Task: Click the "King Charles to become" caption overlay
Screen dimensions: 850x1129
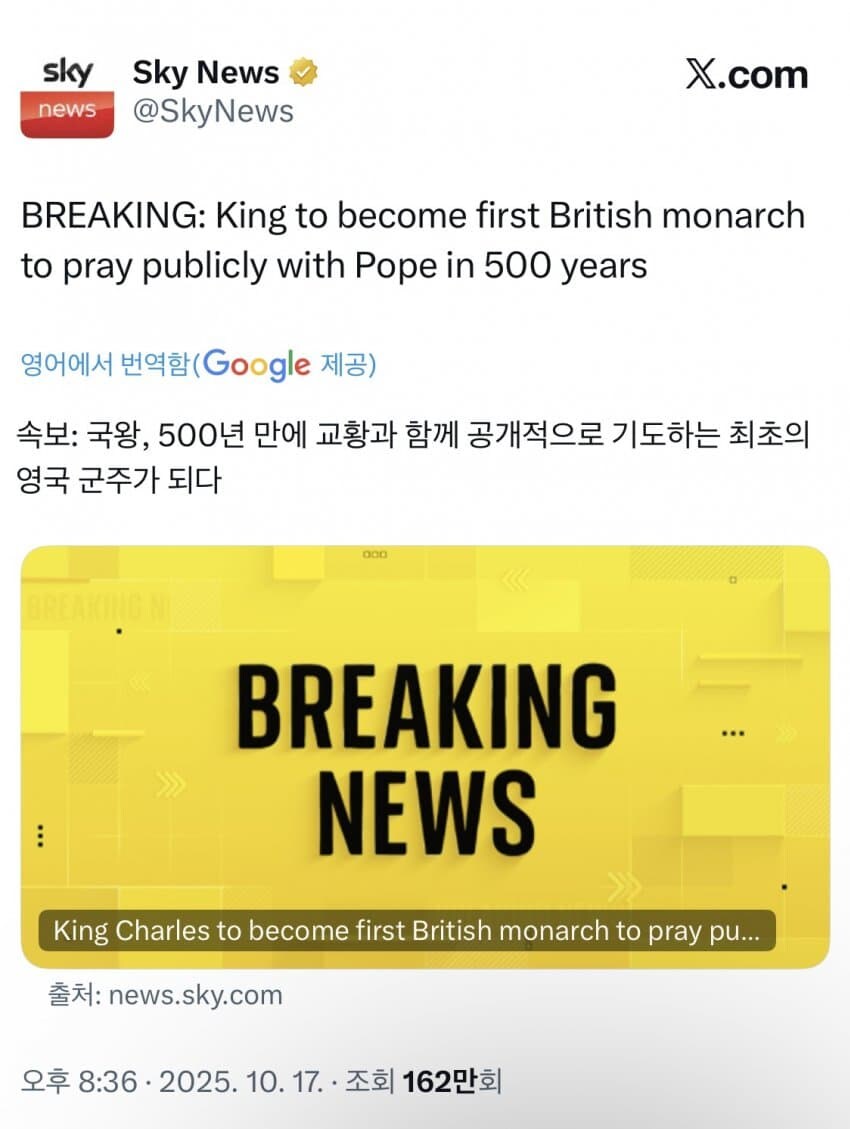Action: point(406,931)
